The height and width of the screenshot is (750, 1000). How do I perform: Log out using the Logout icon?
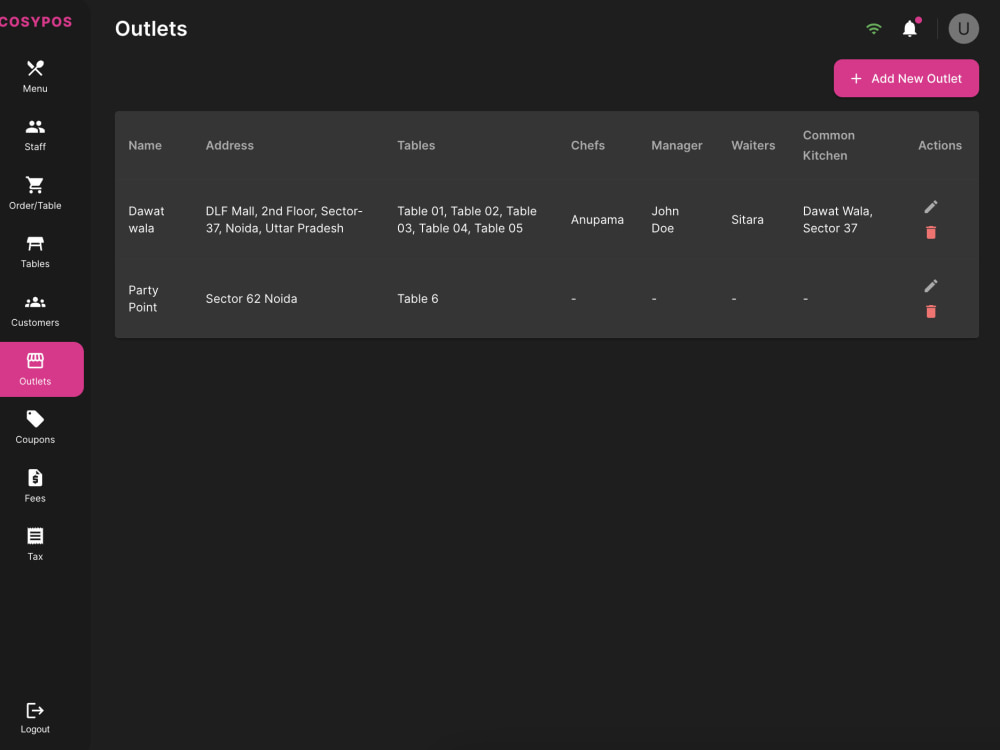click(x=35, y=718)
